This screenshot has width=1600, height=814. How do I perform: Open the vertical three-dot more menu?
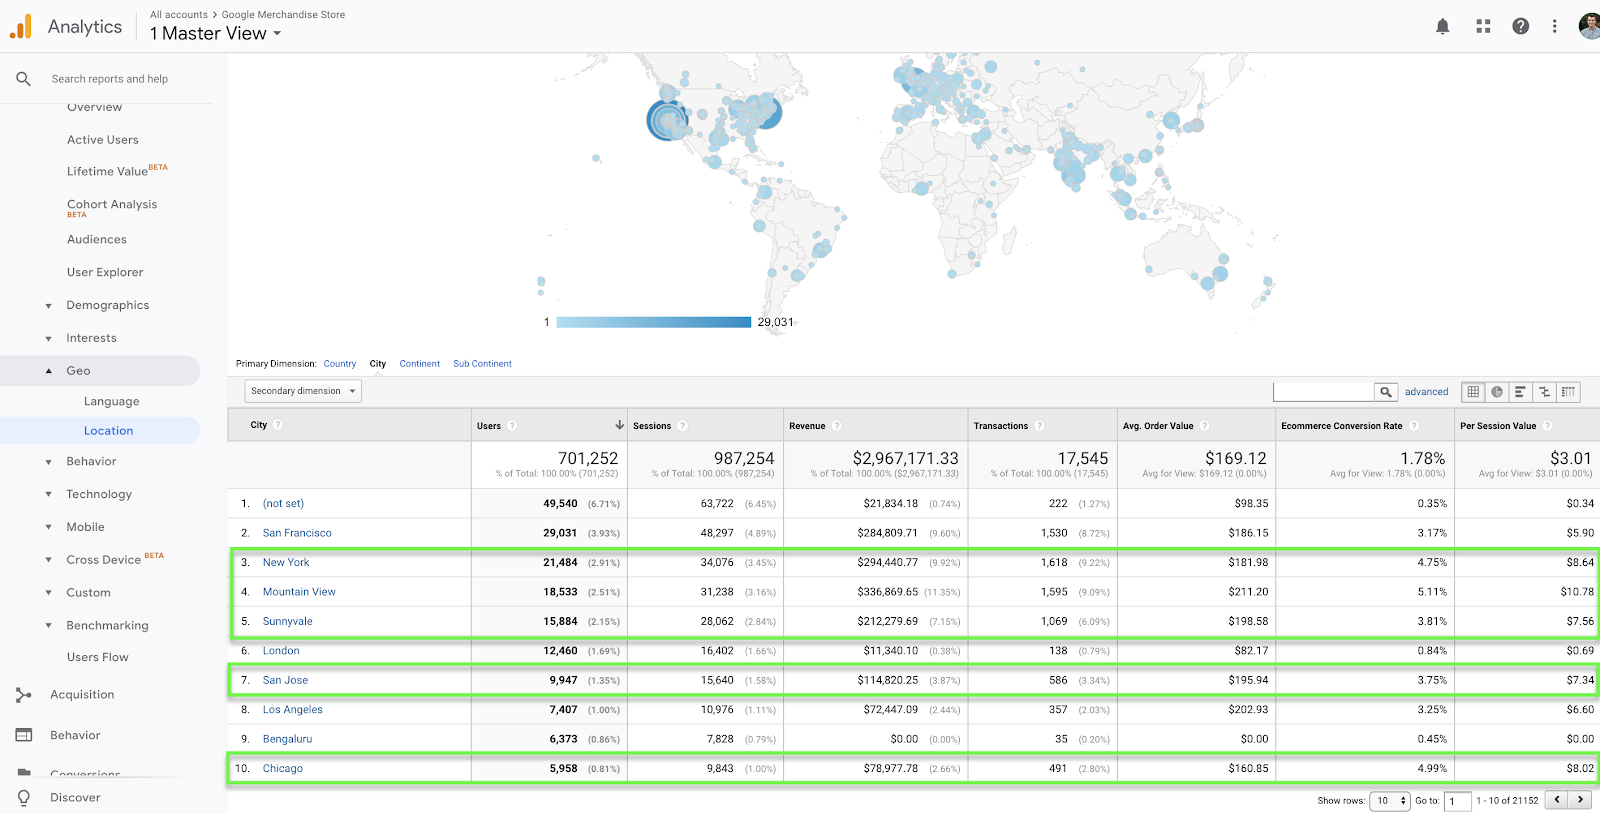[1554, 26]
